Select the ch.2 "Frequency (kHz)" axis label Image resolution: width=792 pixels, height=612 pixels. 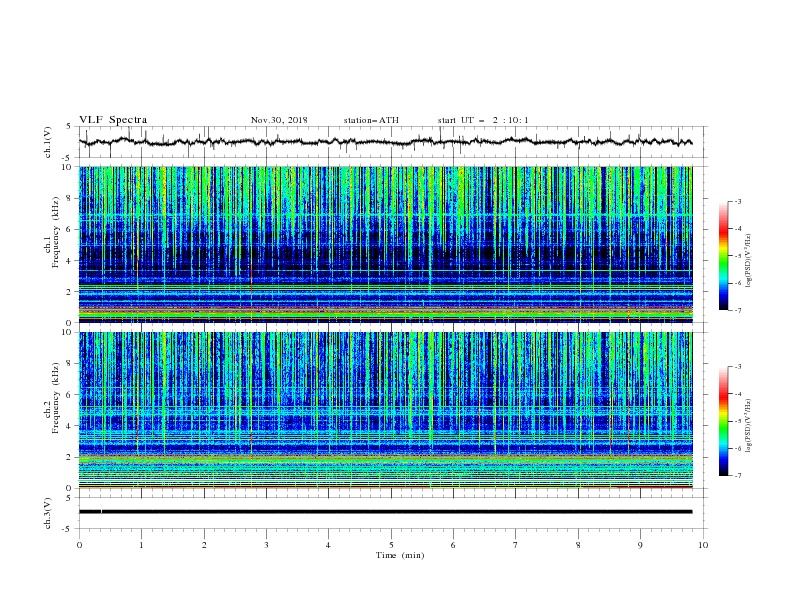[56, 397]
